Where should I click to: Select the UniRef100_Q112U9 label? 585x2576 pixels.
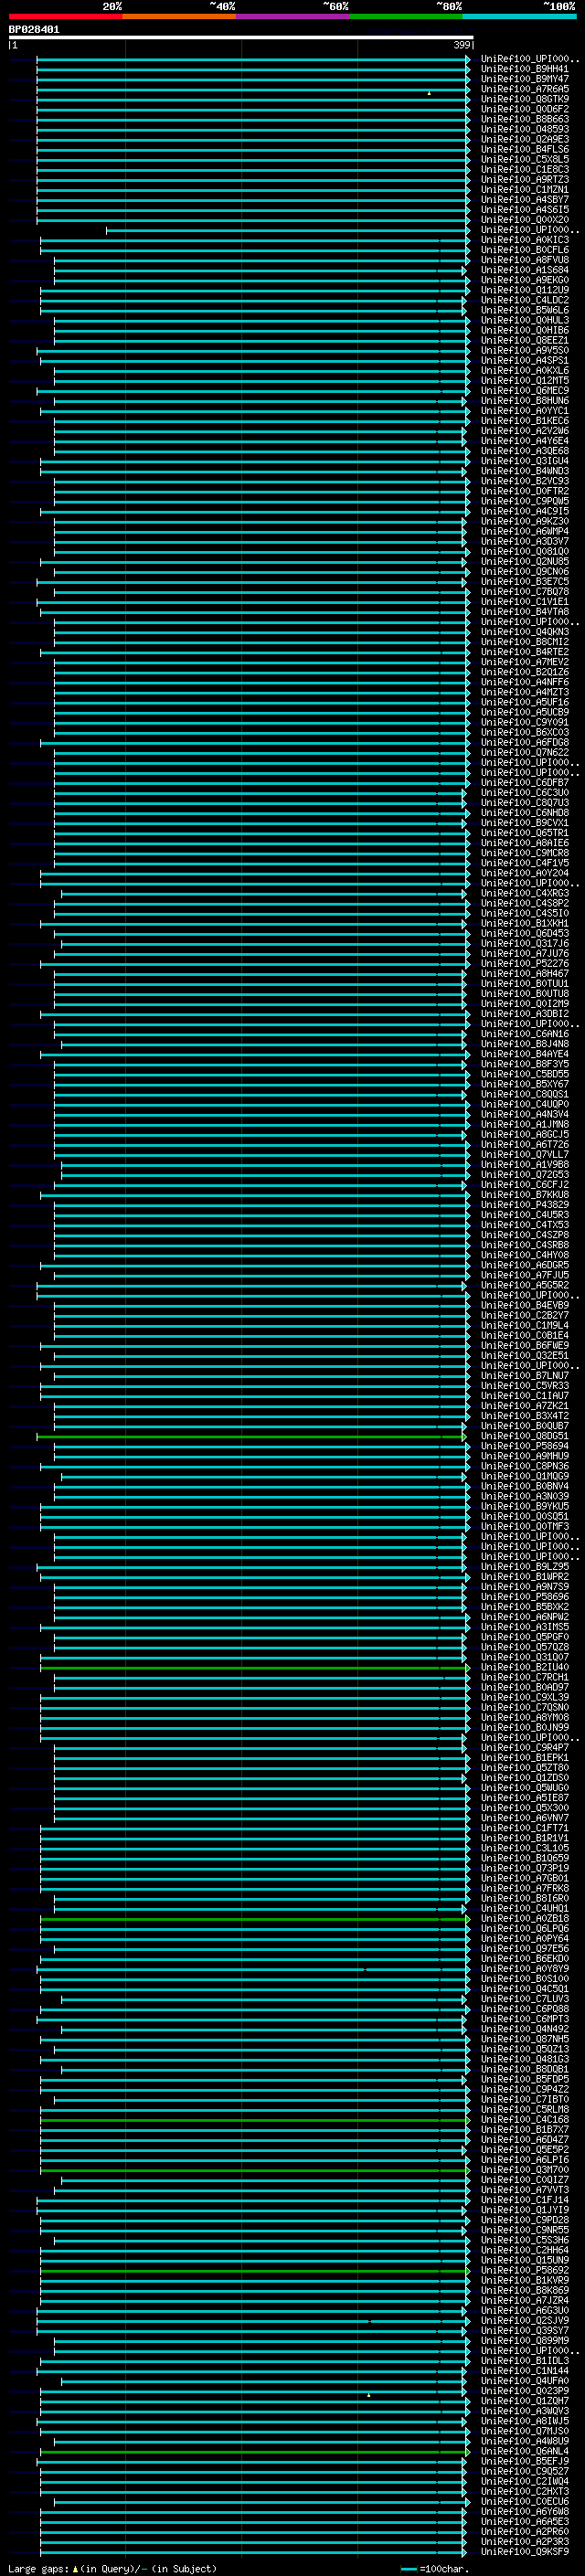pyautogui.click(x=525, y=290)
